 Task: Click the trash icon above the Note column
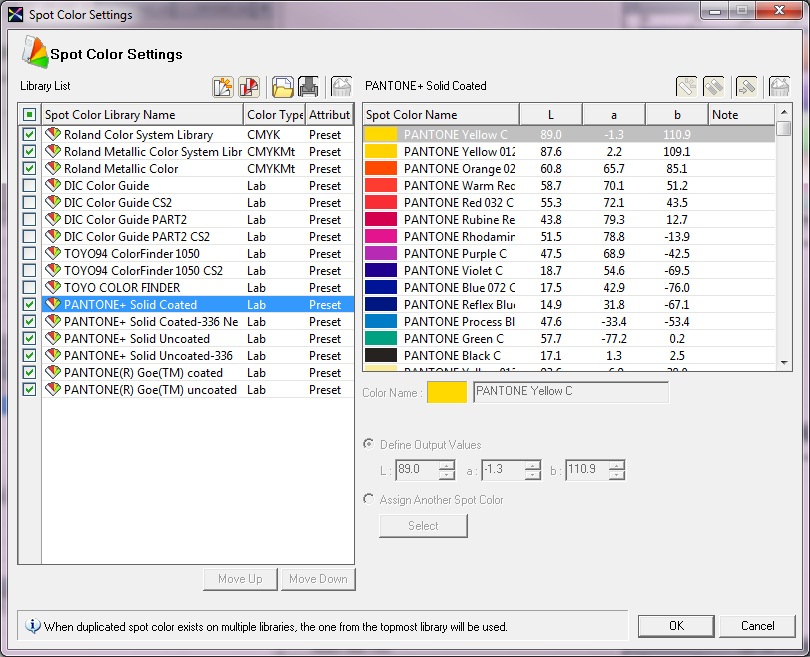(780, 87)
